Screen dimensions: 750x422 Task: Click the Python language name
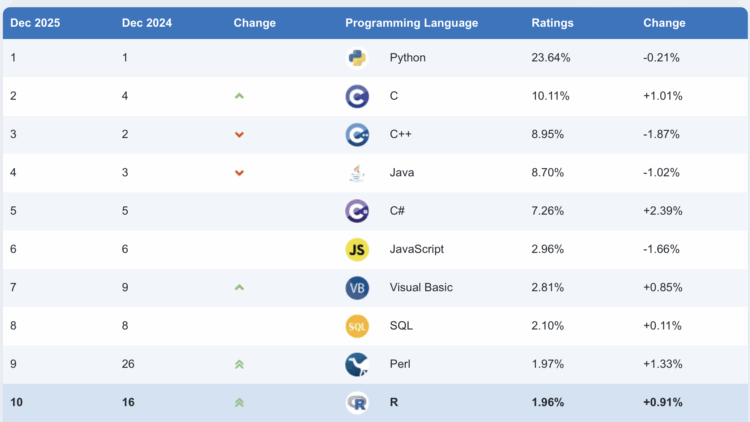[407, 58]
